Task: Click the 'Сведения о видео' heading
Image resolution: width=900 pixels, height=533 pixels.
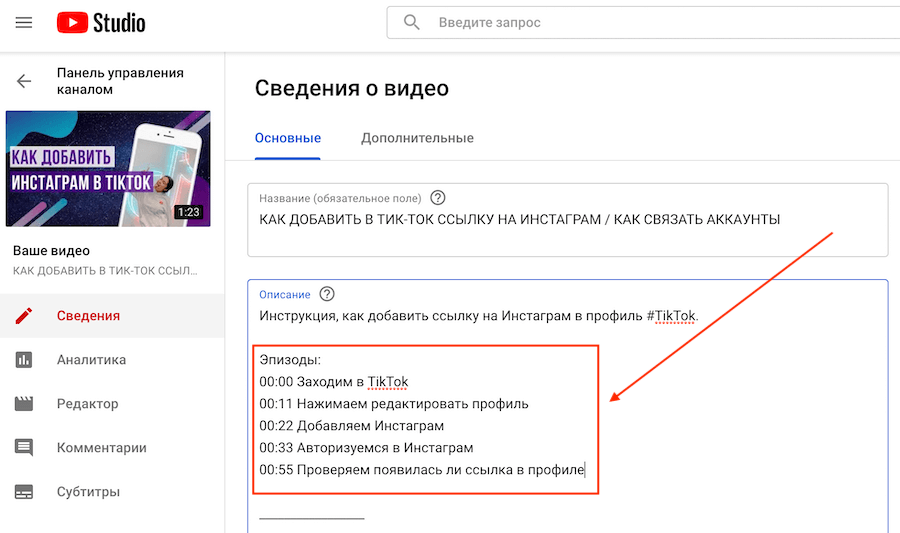Action: (352, 88)
